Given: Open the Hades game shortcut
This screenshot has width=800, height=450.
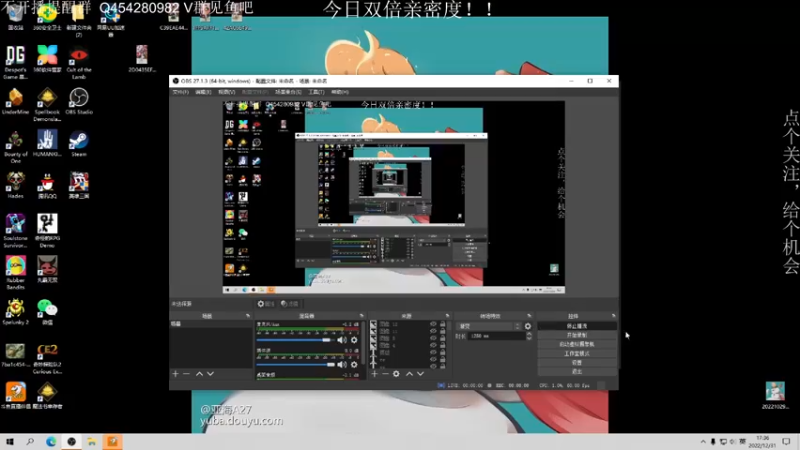Looking at the screenshot, I should tap(15, 185).
